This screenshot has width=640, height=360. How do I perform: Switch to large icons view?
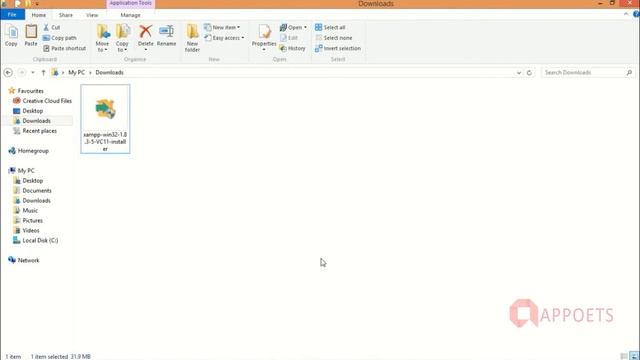coord(634,356)
